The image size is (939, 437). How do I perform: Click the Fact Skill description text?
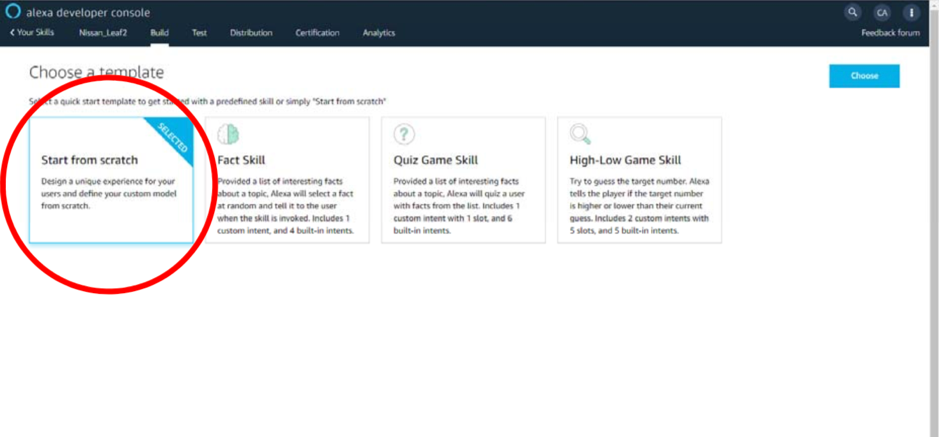(287, 206)
